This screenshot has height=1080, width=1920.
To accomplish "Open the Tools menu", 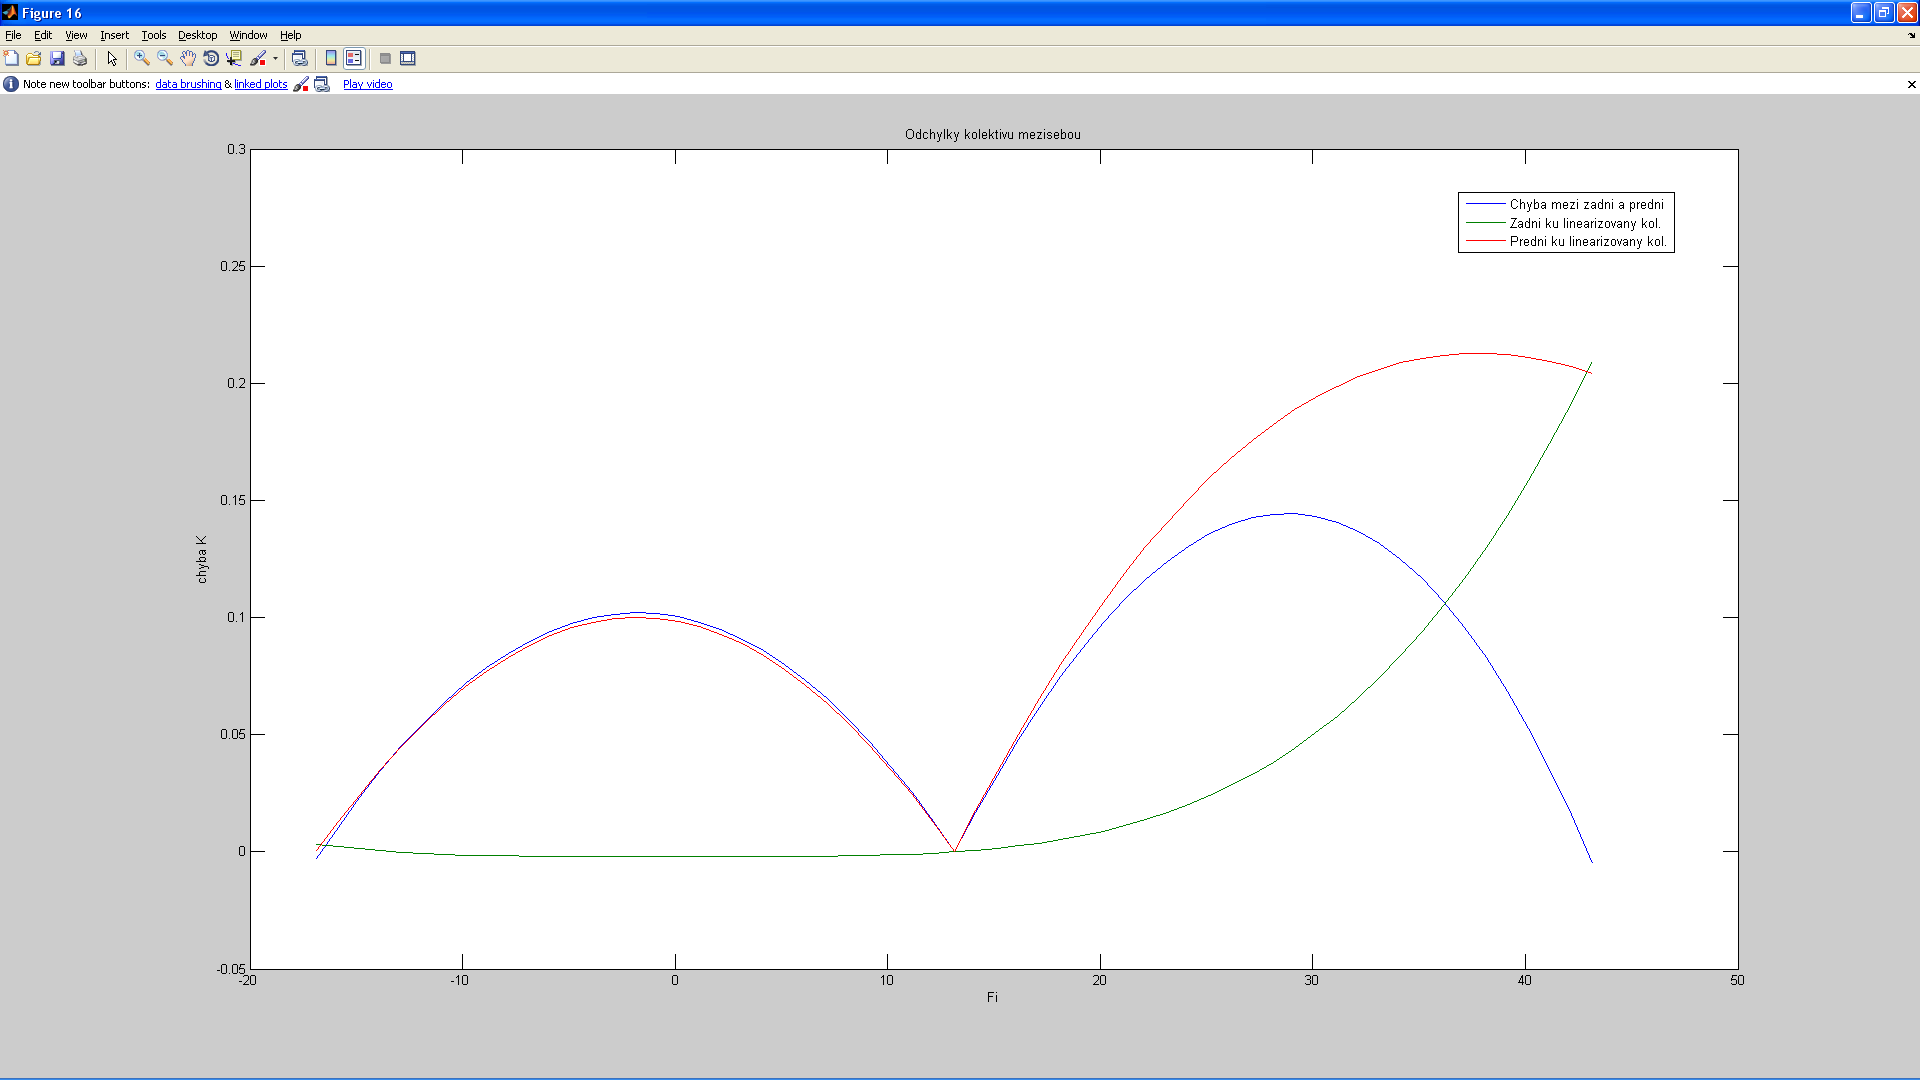I will click(153, 35).
